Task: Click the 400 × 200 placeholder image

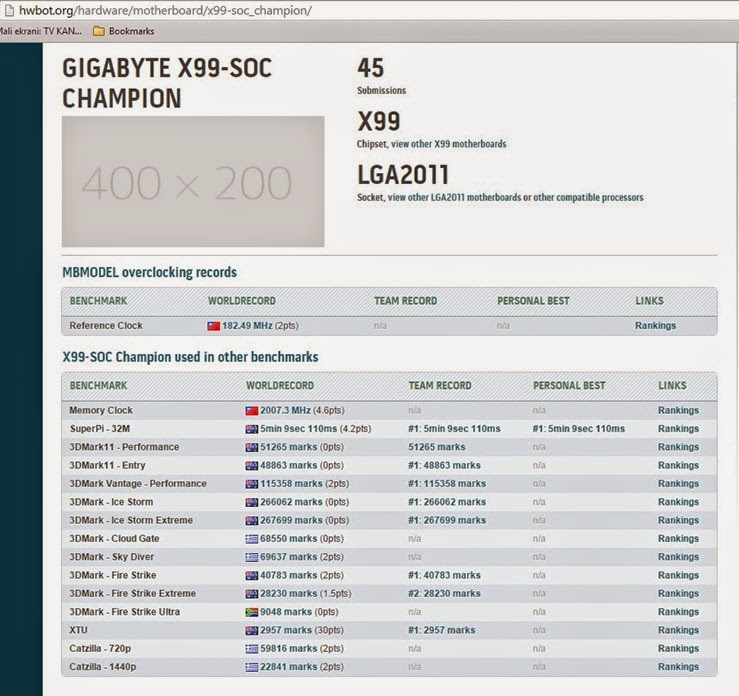Action: 193,181
